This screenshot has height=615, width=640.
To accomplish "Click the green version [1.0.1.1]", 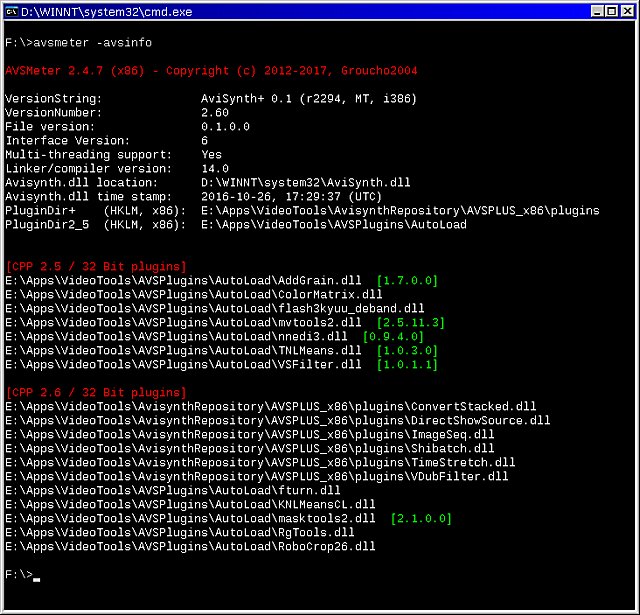I will [x=407, y=365].
